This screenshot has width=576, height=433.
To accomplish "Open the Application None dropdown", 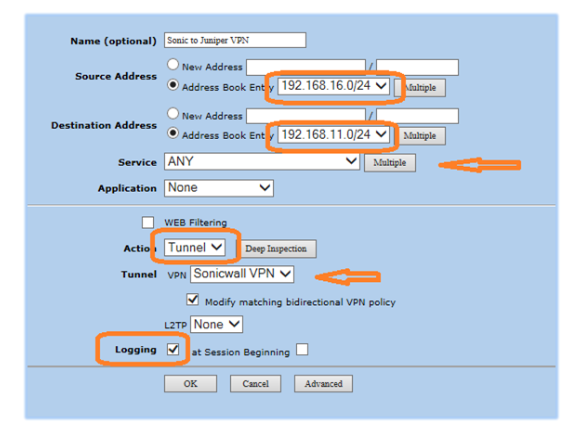I will point(219,188).
